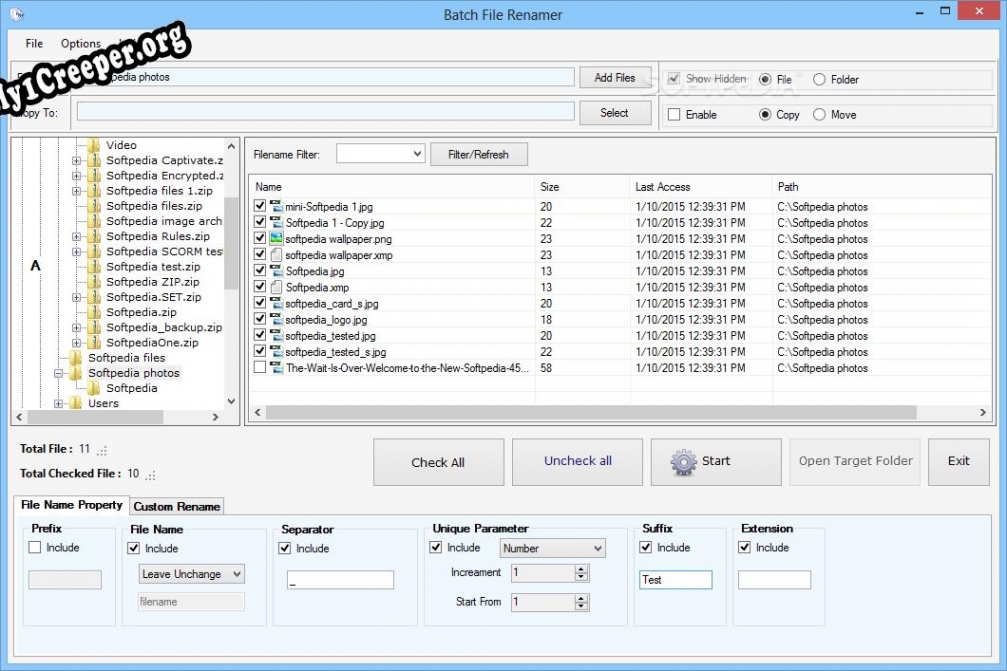Image resolution: width=1007 pixels, height=671 pixels.
Task: Select the Move radio button
Action: (820, 115)
